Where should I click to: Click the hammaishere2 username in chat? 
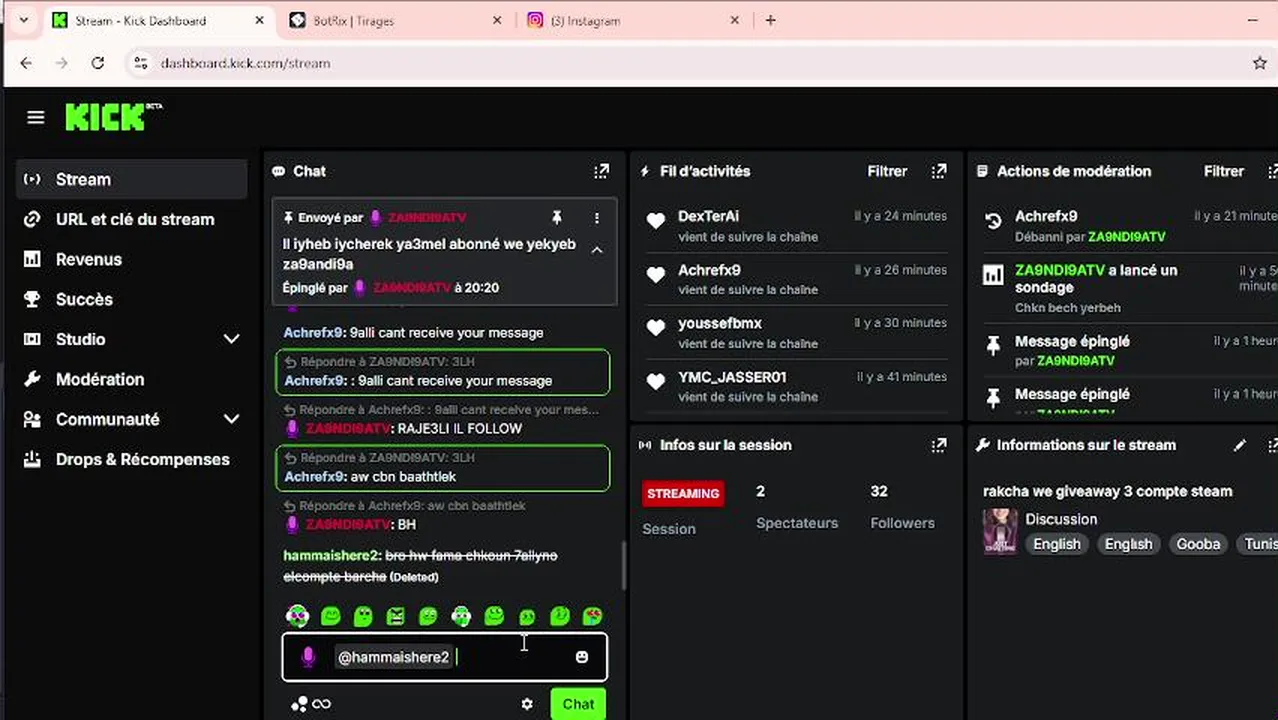tap(331, 555)
